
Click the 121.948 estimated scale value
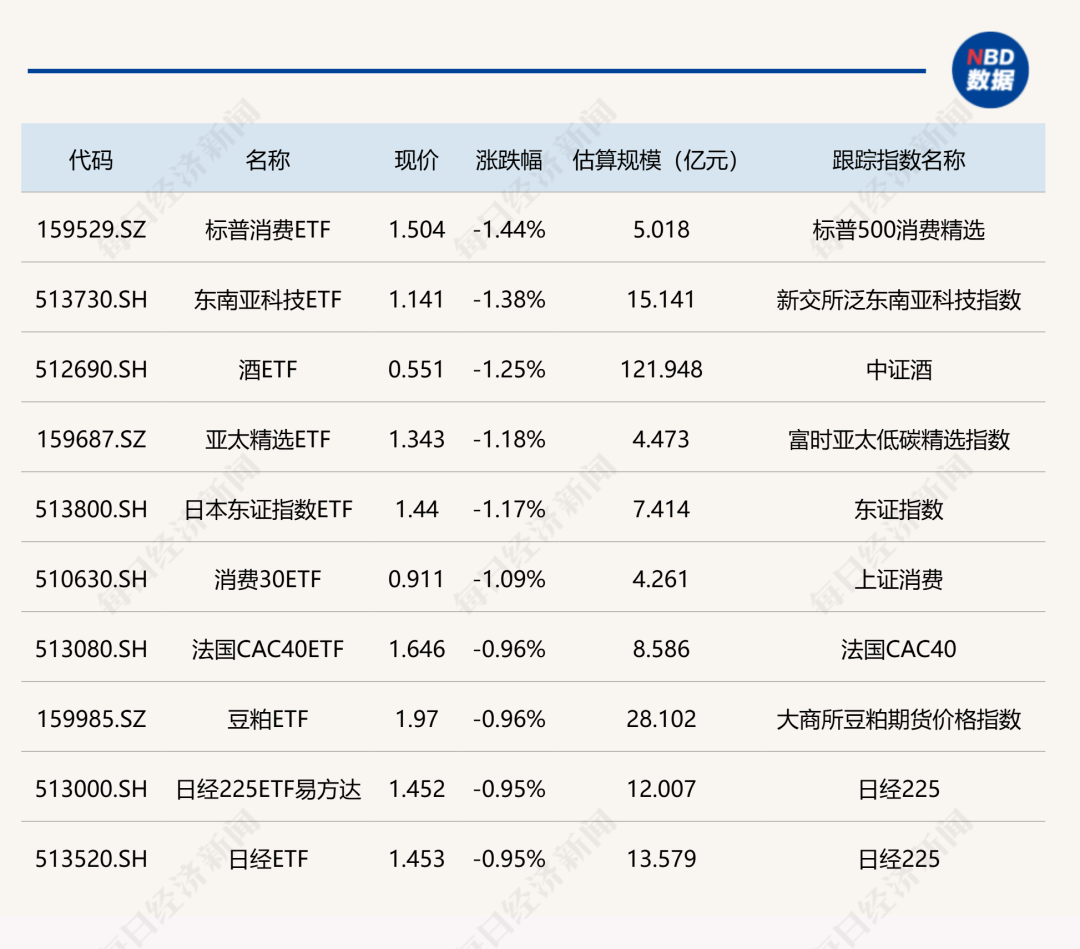(661, 370)
